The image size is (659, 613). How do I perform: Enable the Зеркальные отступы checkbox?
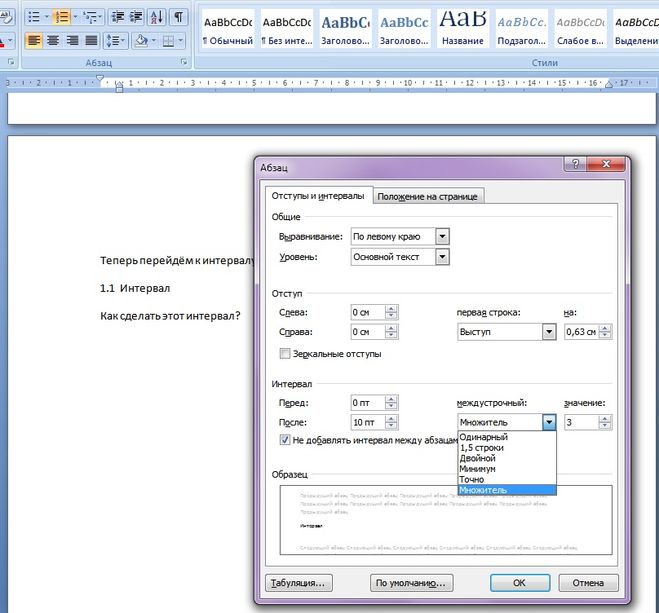285,353
